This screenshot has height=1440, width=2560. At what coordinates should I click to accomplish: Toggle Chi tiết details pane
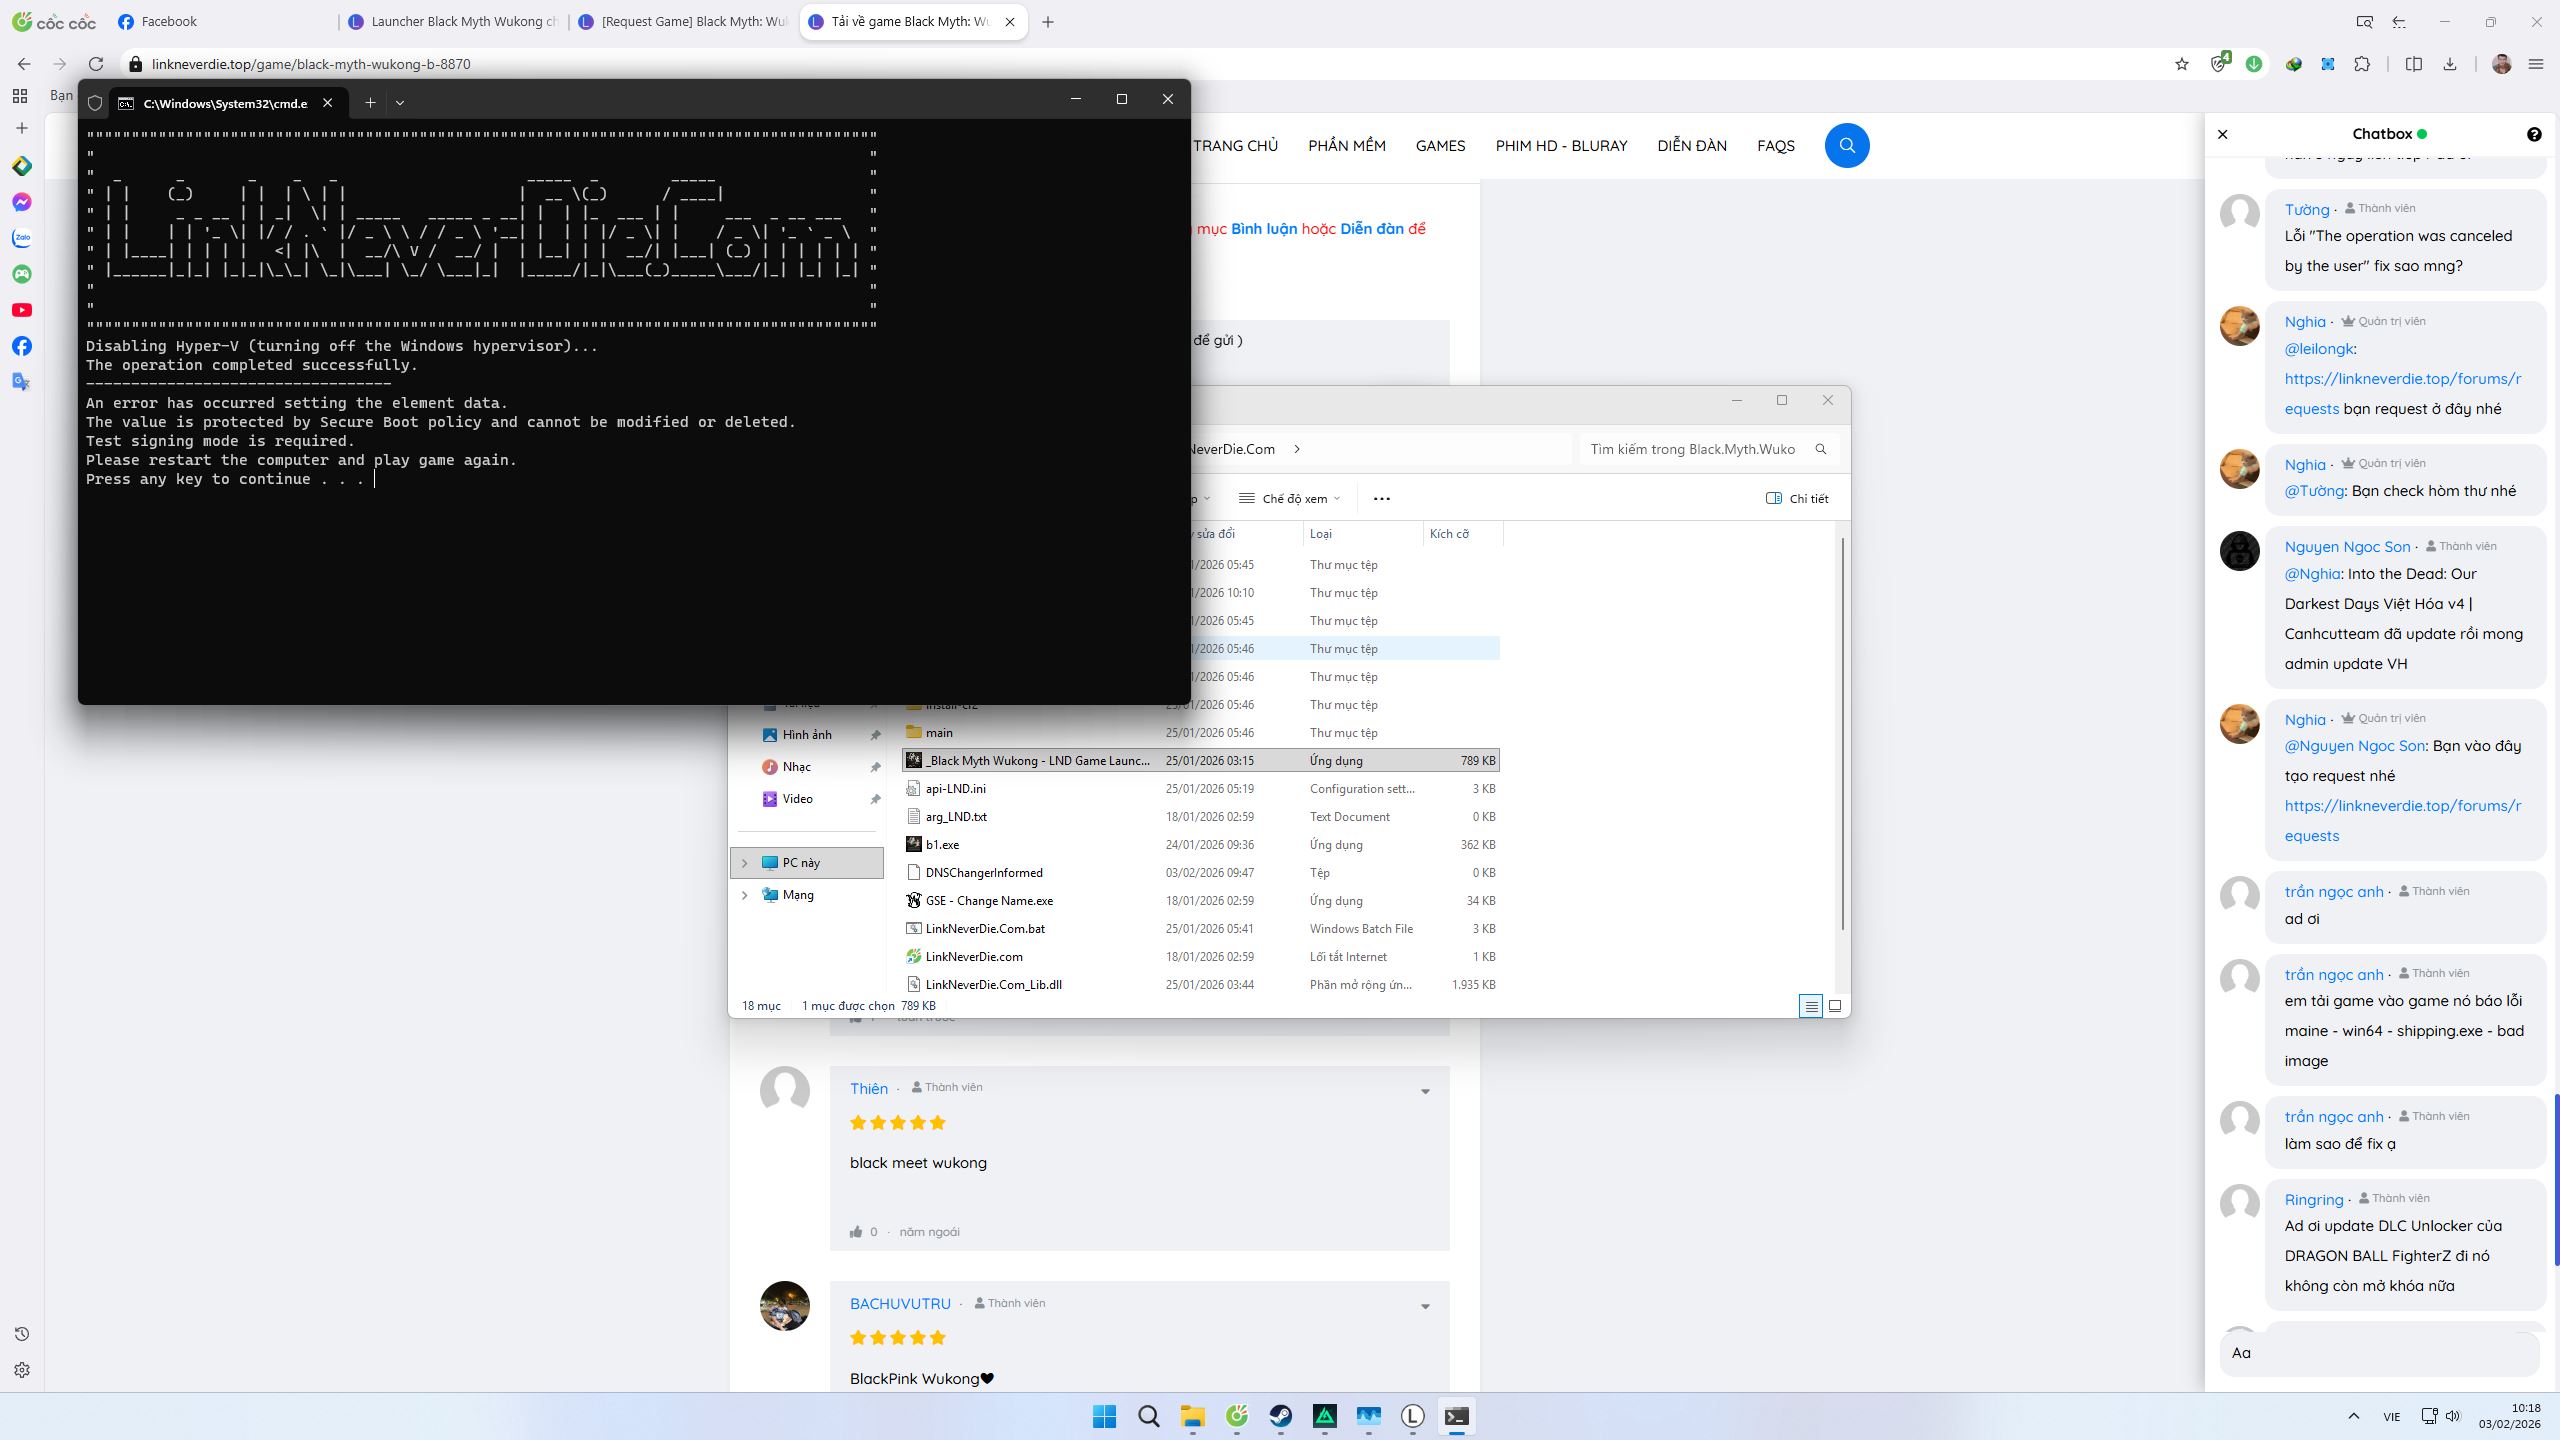tap(1797, 498)
